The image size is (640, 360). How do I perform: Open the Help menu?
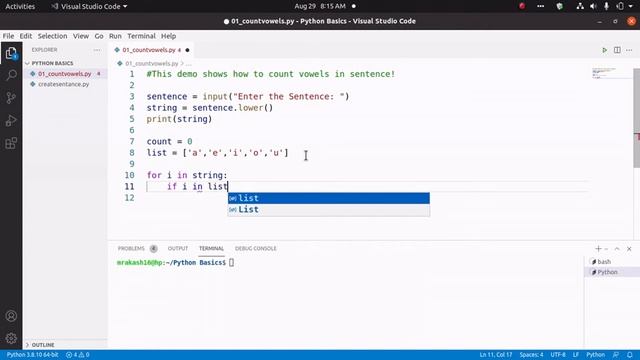(x=168, y=36)
